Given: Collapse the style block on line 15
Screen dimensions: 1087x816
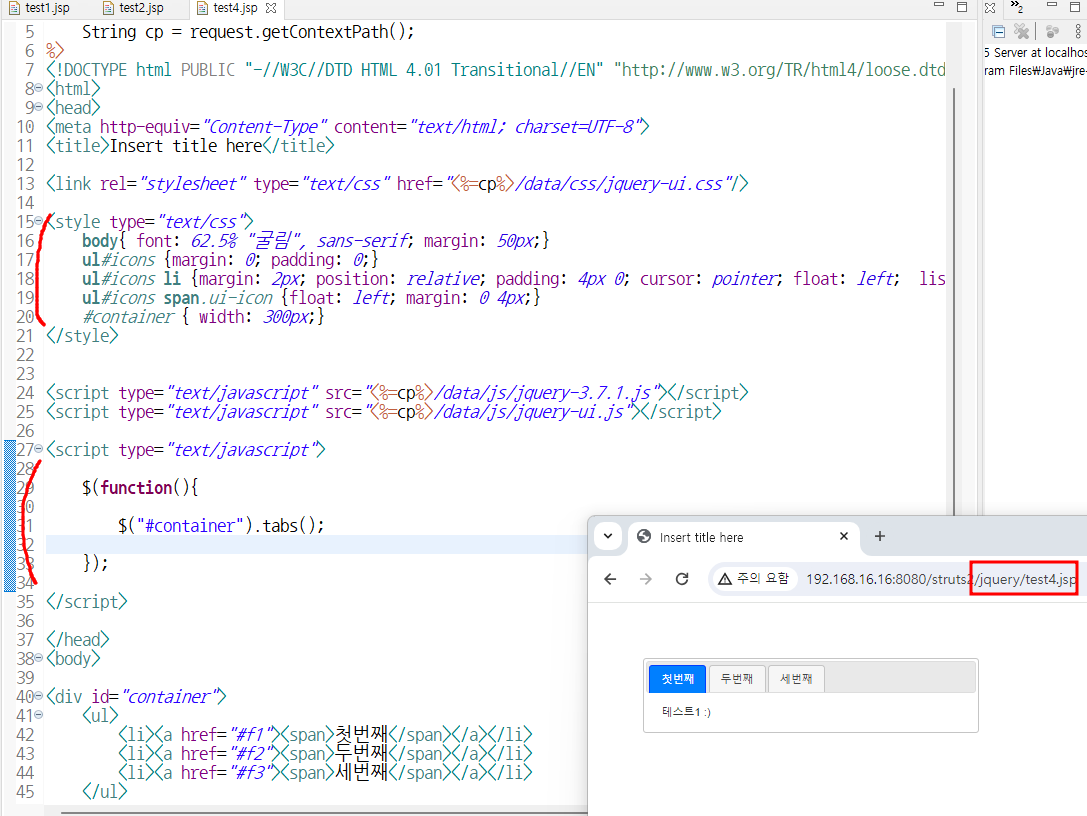Looking at the screenshot, I should tap(39, 221).
